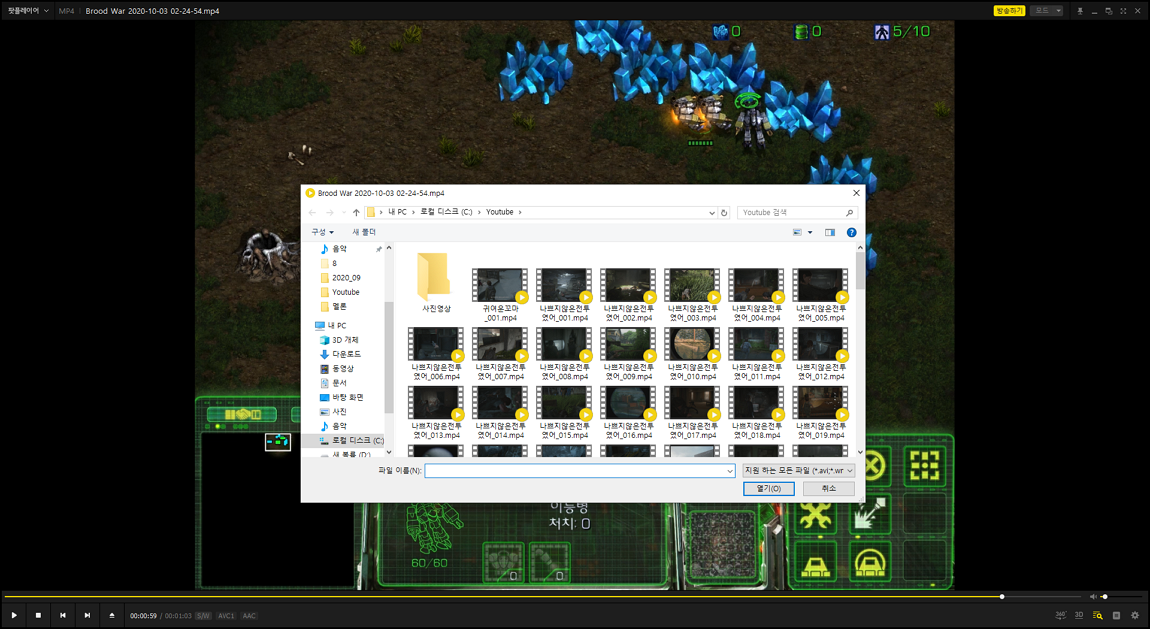
Task: Toggle the always-on-top pin icon
Action: [1080, 11]
